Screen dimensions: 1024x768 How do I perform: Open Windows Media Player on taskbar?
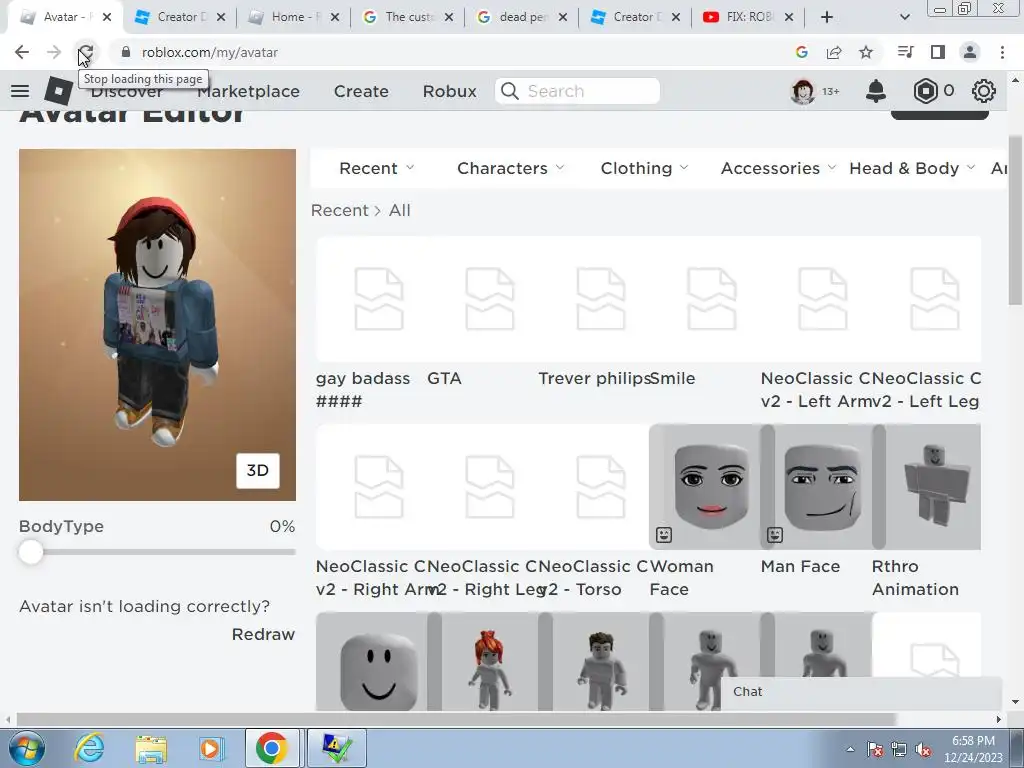210,748
